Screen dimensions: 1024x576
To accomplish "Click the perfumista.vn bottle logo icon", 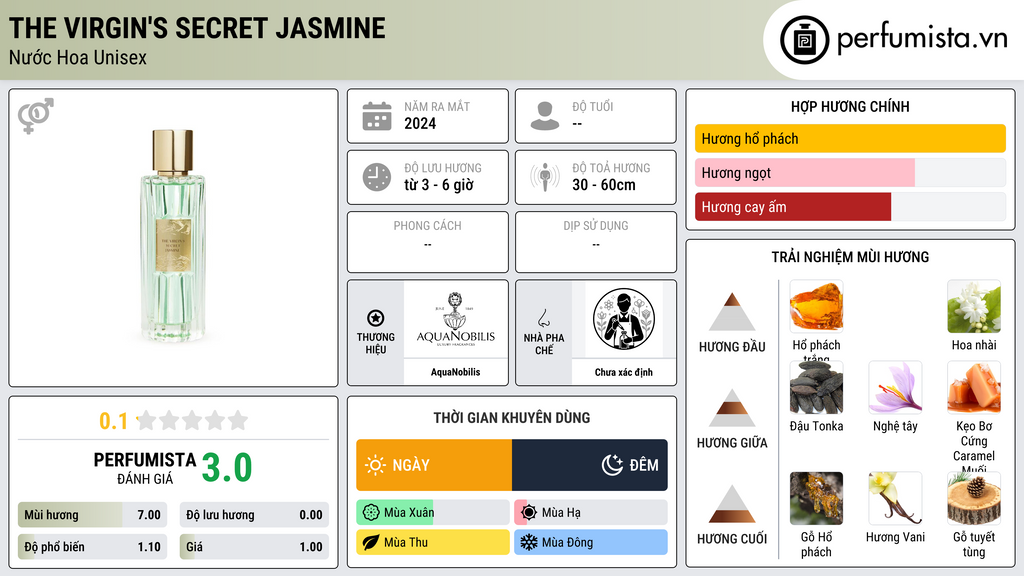I will tap(805, 40).
